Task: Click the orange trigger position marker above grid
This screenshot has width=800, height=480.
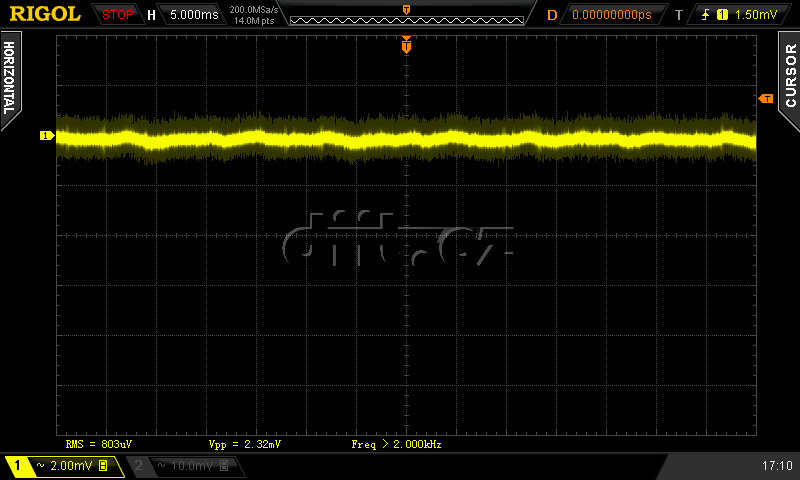Action: (406, 46)
